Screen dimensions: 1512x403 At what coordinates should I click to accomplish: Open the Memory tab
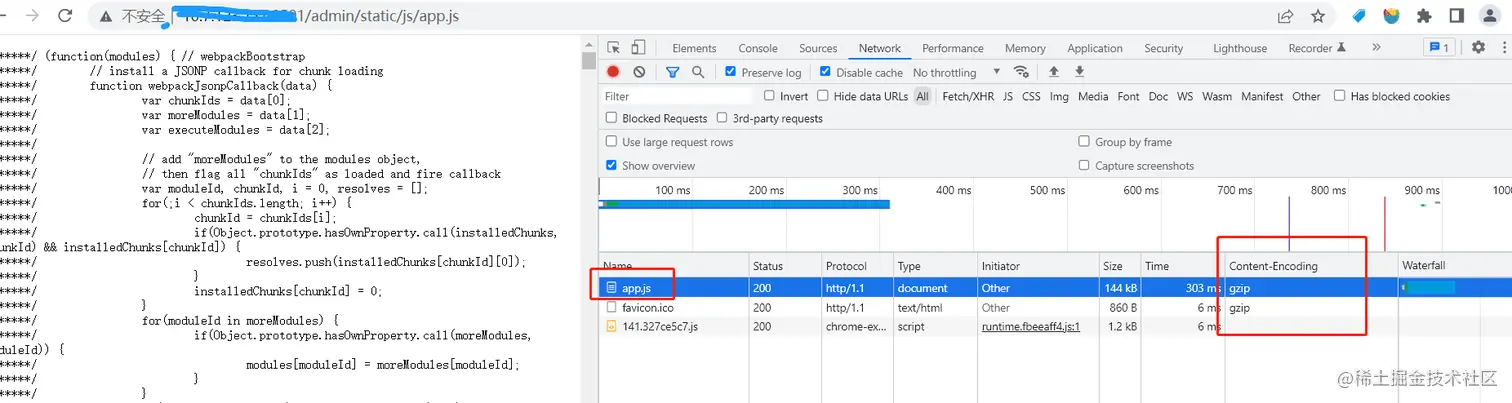(1025, 48)
